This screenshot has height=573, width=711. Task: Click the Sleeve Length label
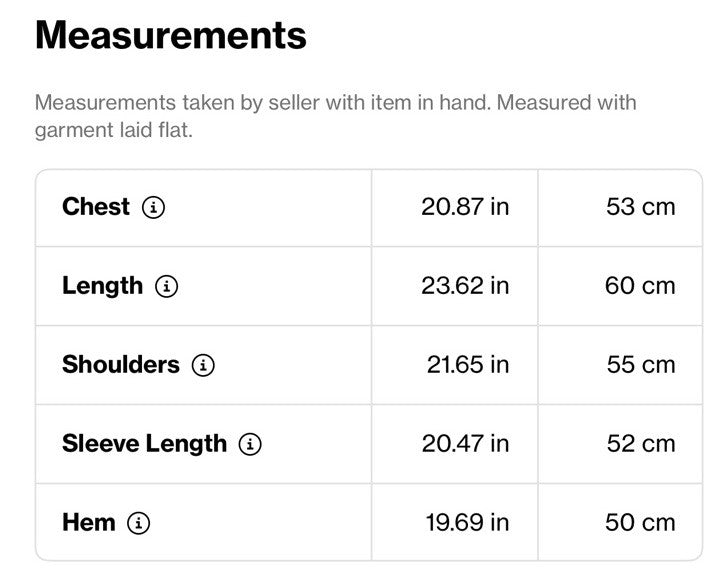click(144, 444)
